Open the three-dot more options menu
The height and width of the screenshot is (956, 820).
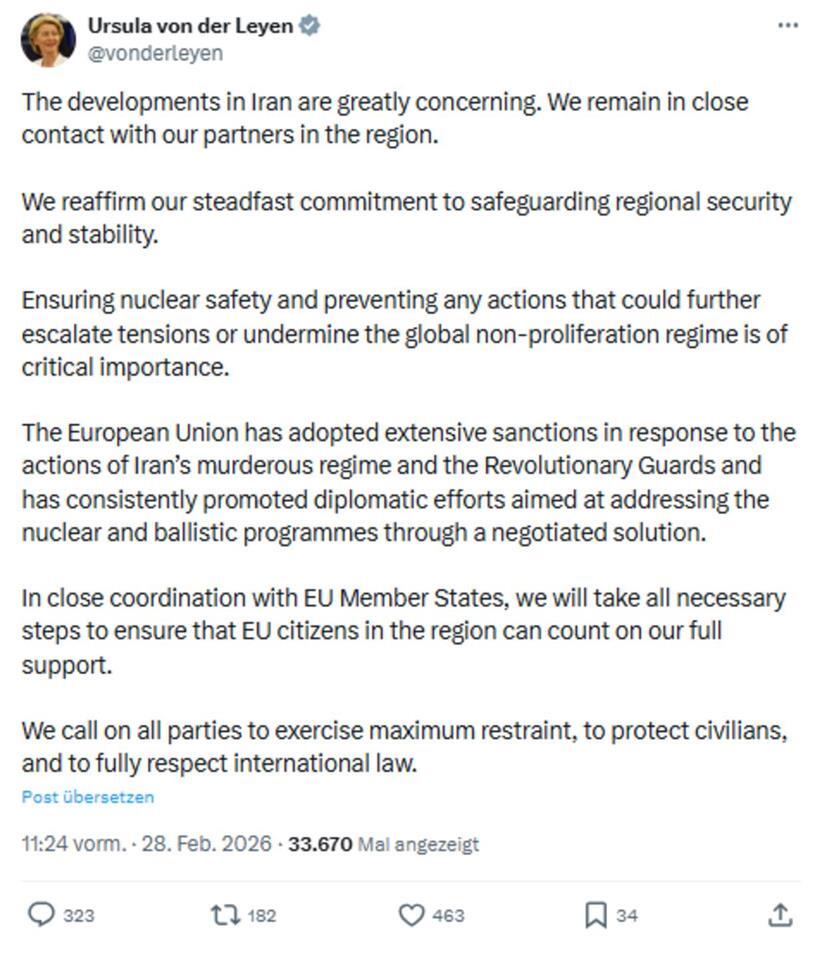pos(788,26)
